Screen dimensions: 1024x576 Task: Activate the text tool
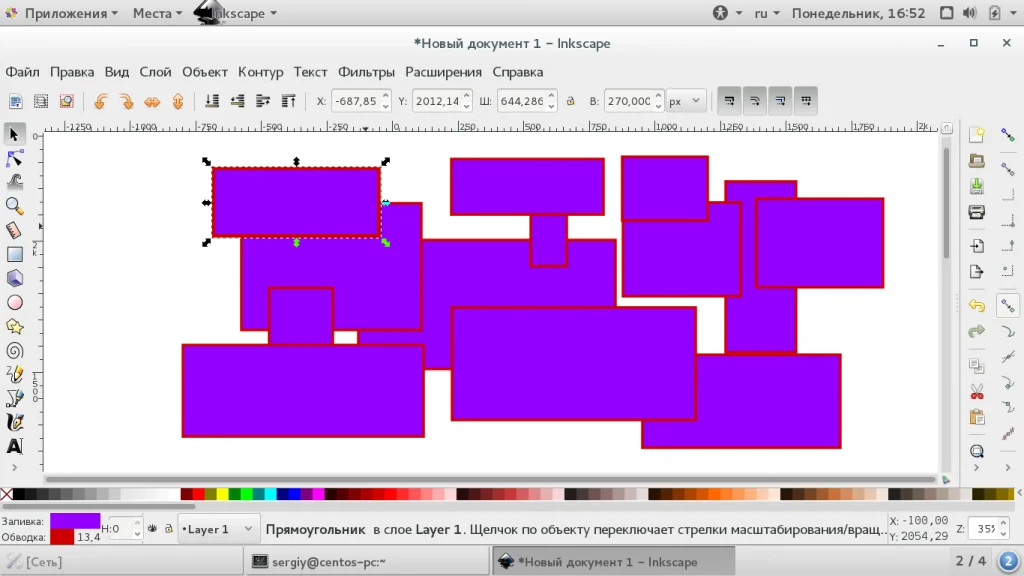pyautogui.click(x=14, y=446)
